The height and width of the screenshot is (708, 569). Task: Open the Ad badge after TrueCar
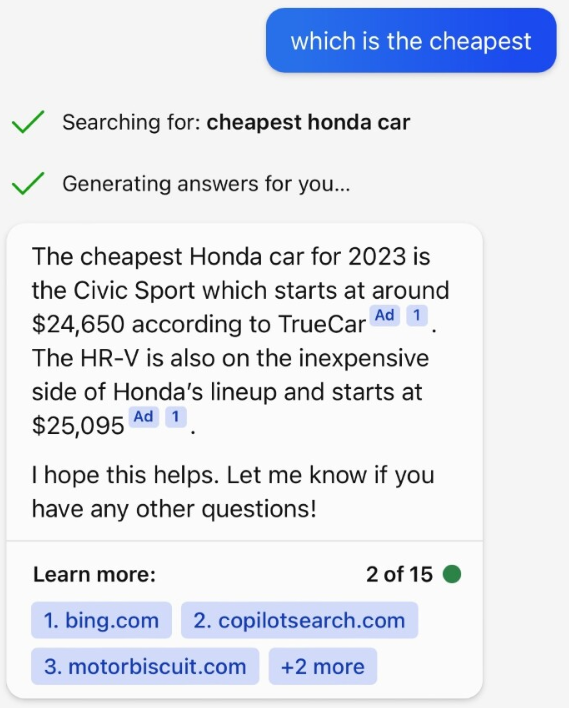point(385,316)
